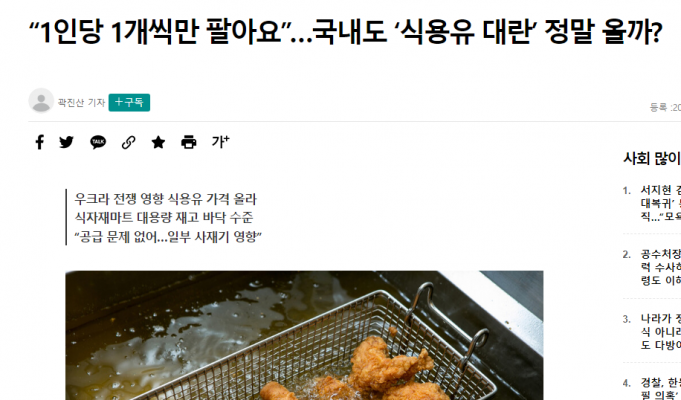
Task: Click the 등록 date text
Action: coord(665,107)
